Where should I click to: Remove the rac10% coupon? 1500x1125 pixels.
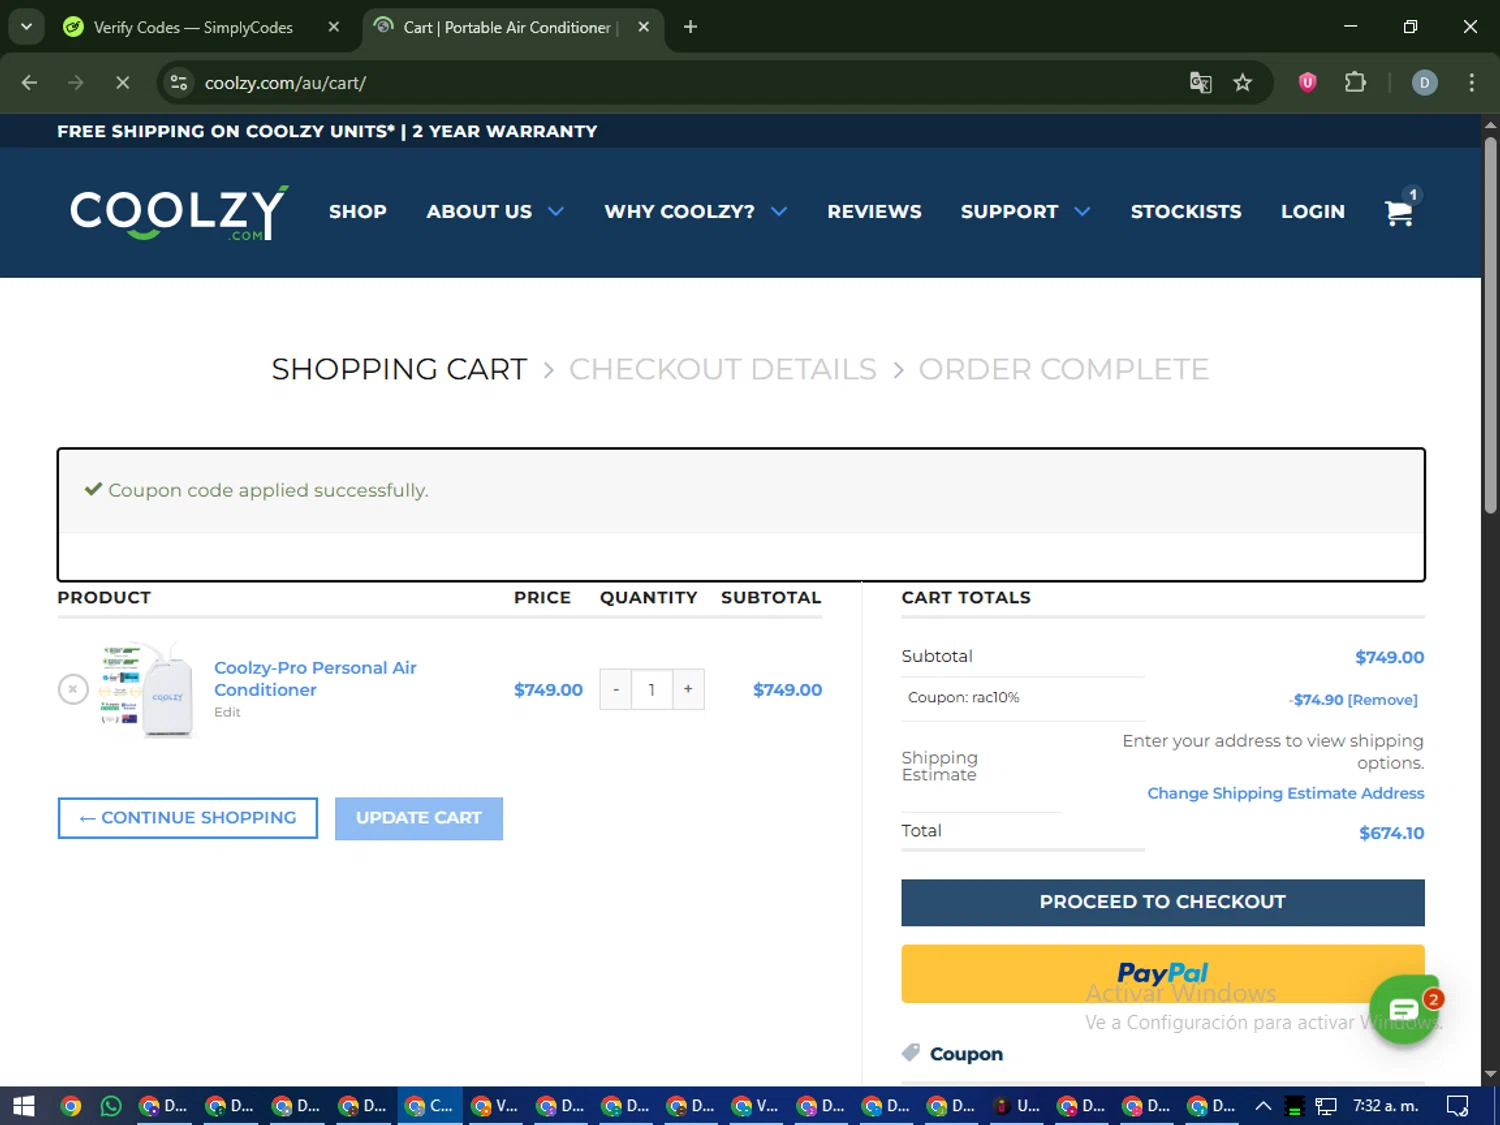[1383, 700]
